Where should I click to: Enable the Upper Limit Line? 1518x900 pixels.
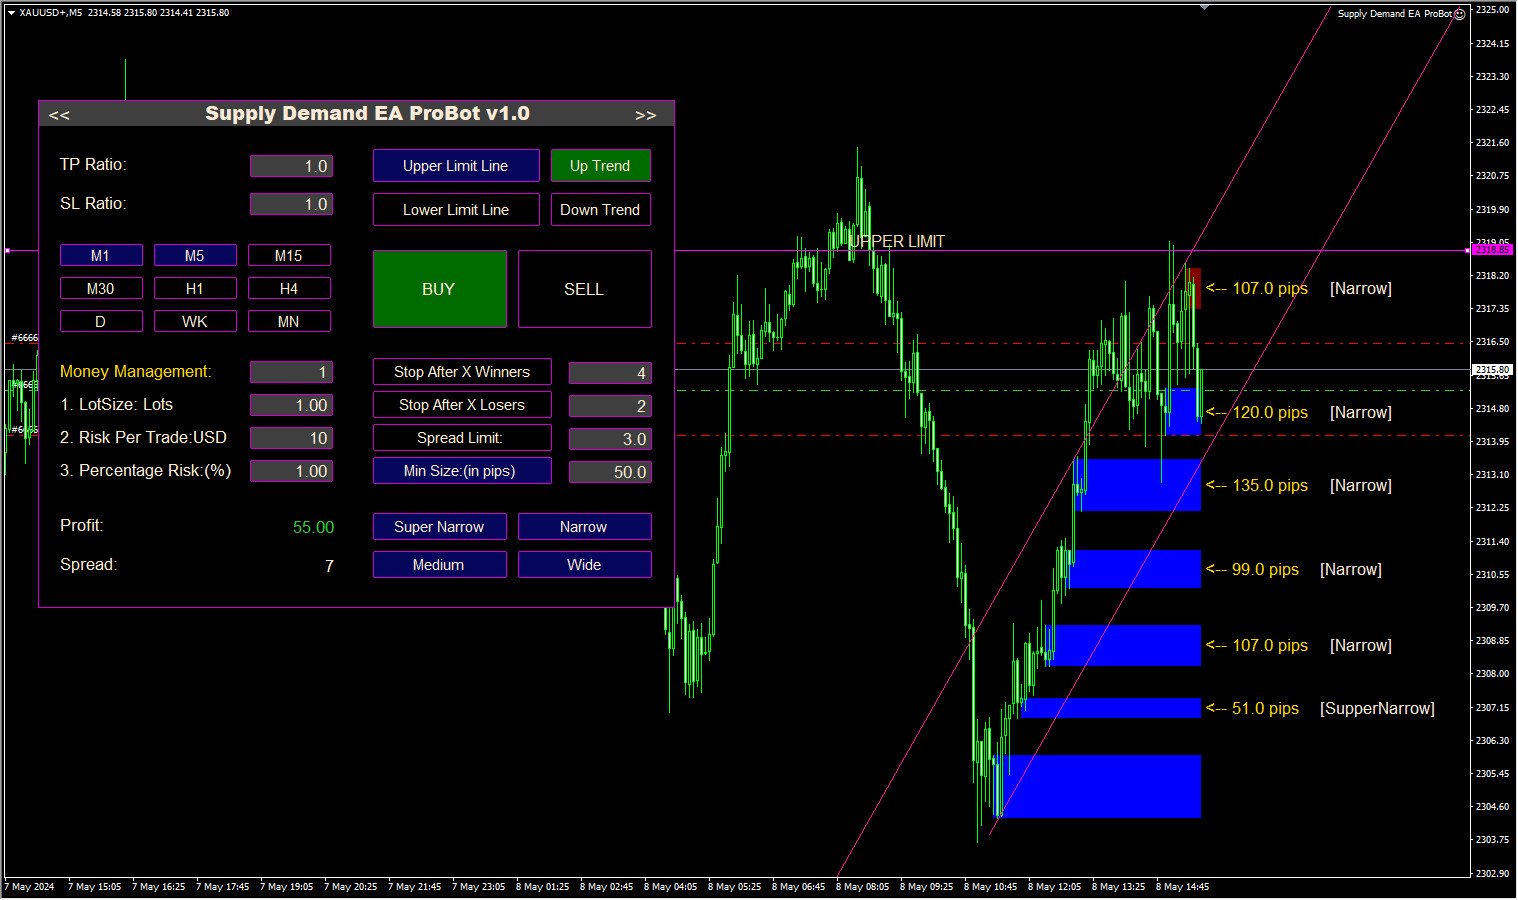pyautogui.click(x=456, y=166)
